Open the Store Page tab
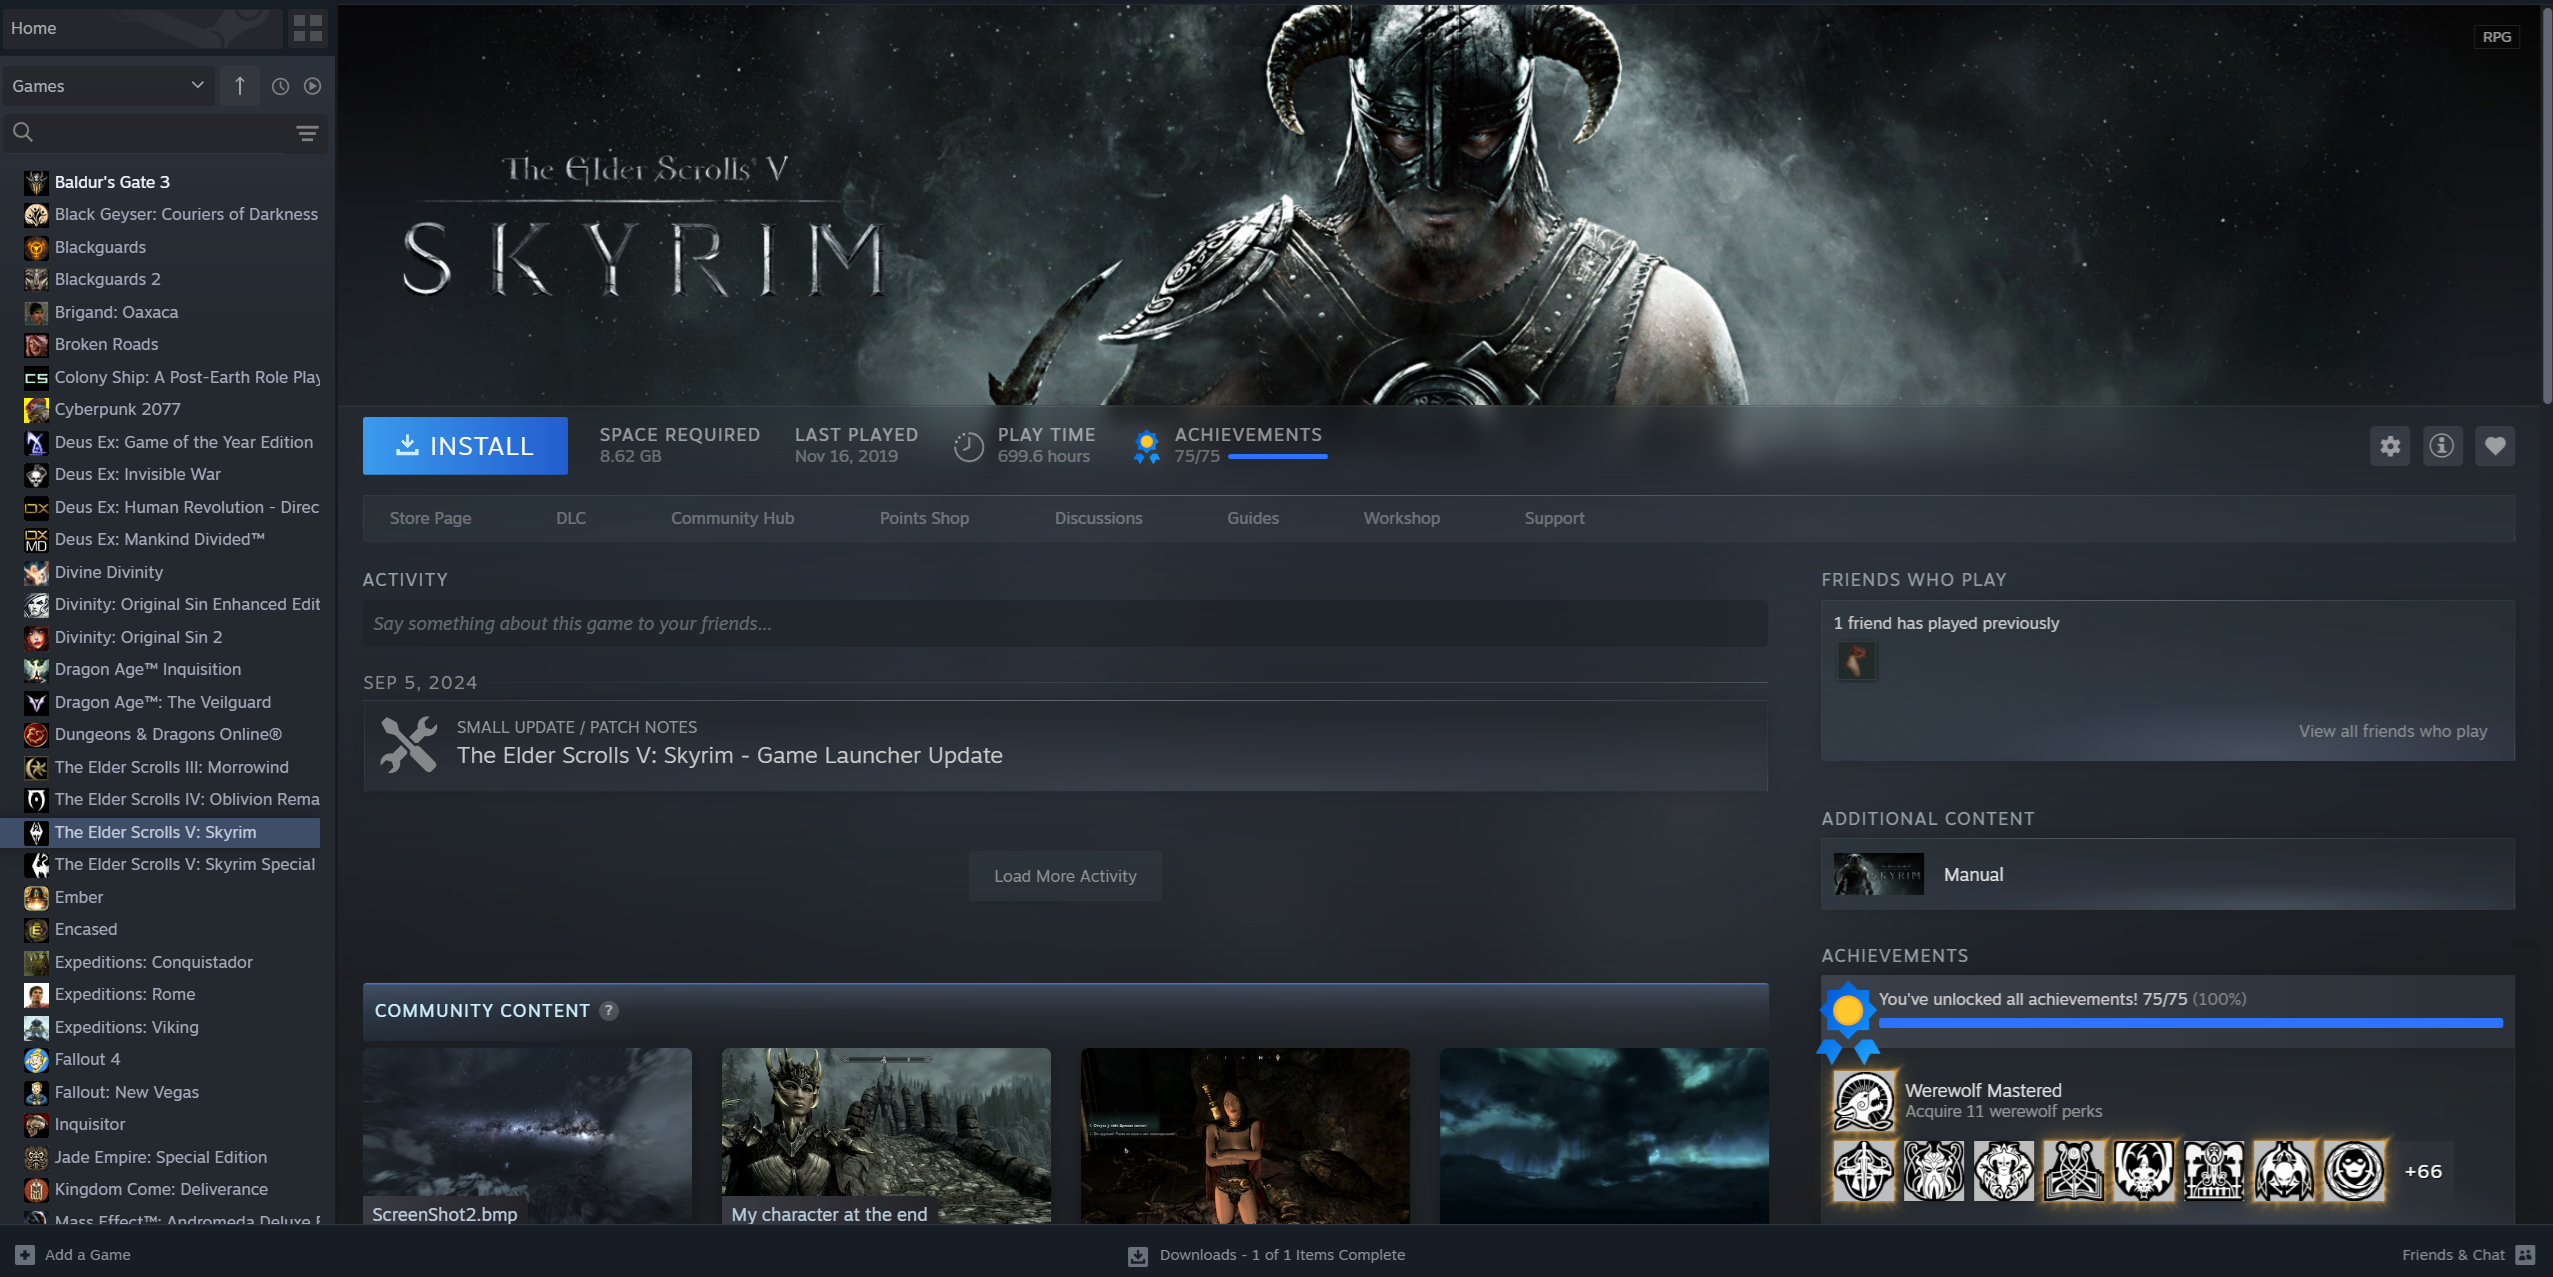Viewport: 2553px width, 1277px height. point(430,518)
